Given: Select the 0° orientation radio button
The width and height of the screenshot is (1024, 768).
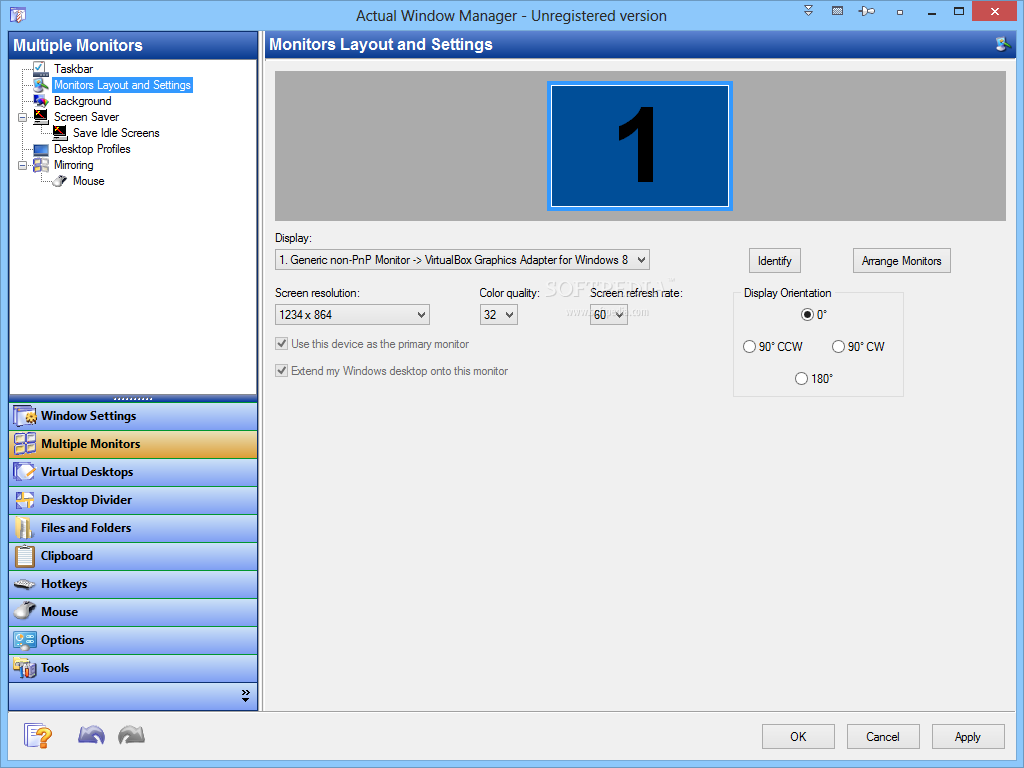Looking at the screenshot, I should 807,315.
